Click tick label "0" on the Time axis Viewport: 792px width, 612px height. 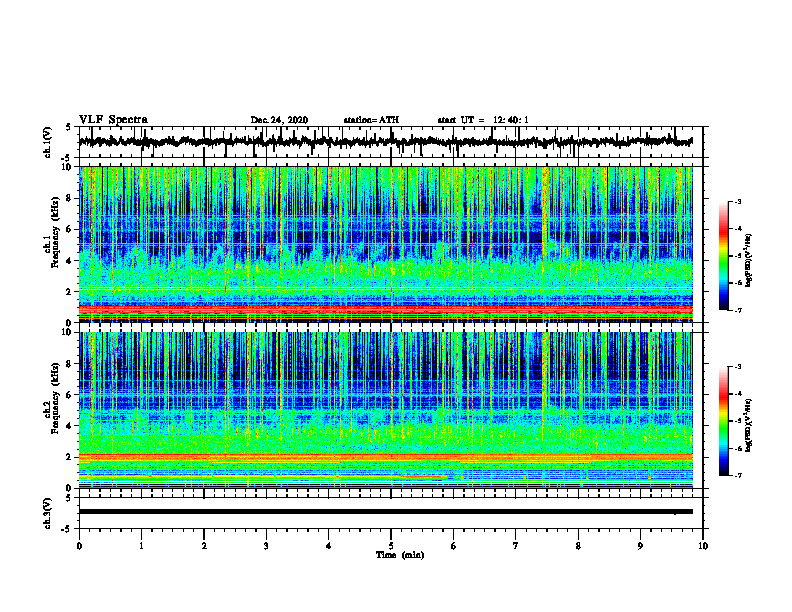point(79,546)
